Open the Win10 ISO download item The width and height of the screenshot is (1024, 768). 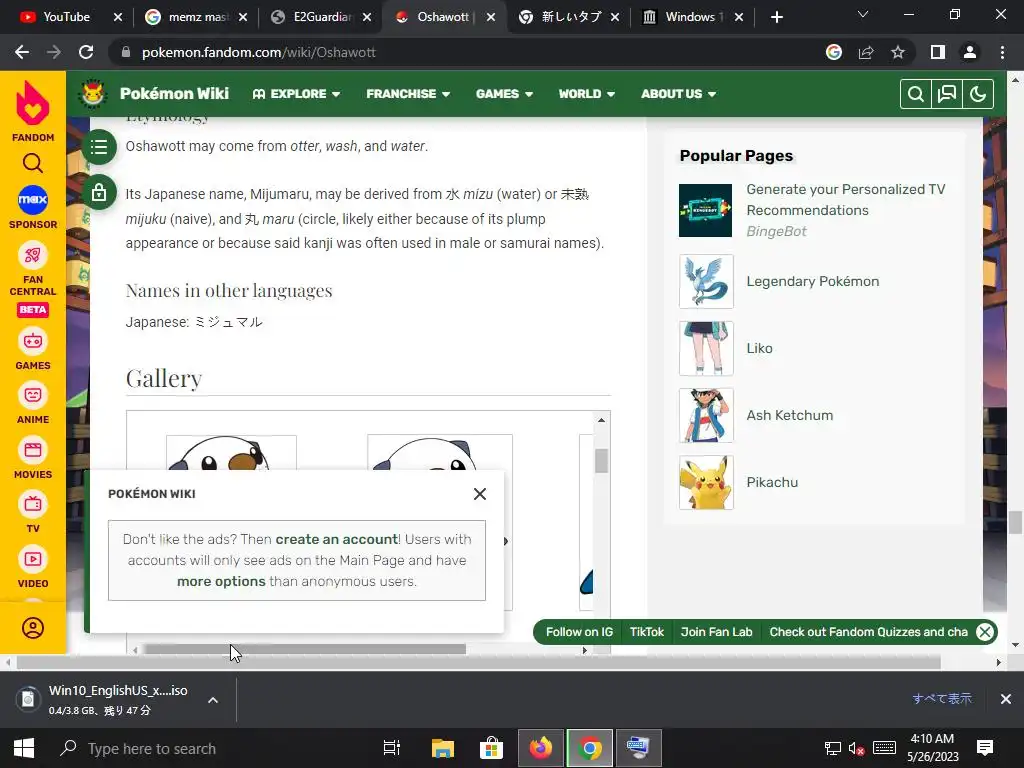click(x=118, y=699)
